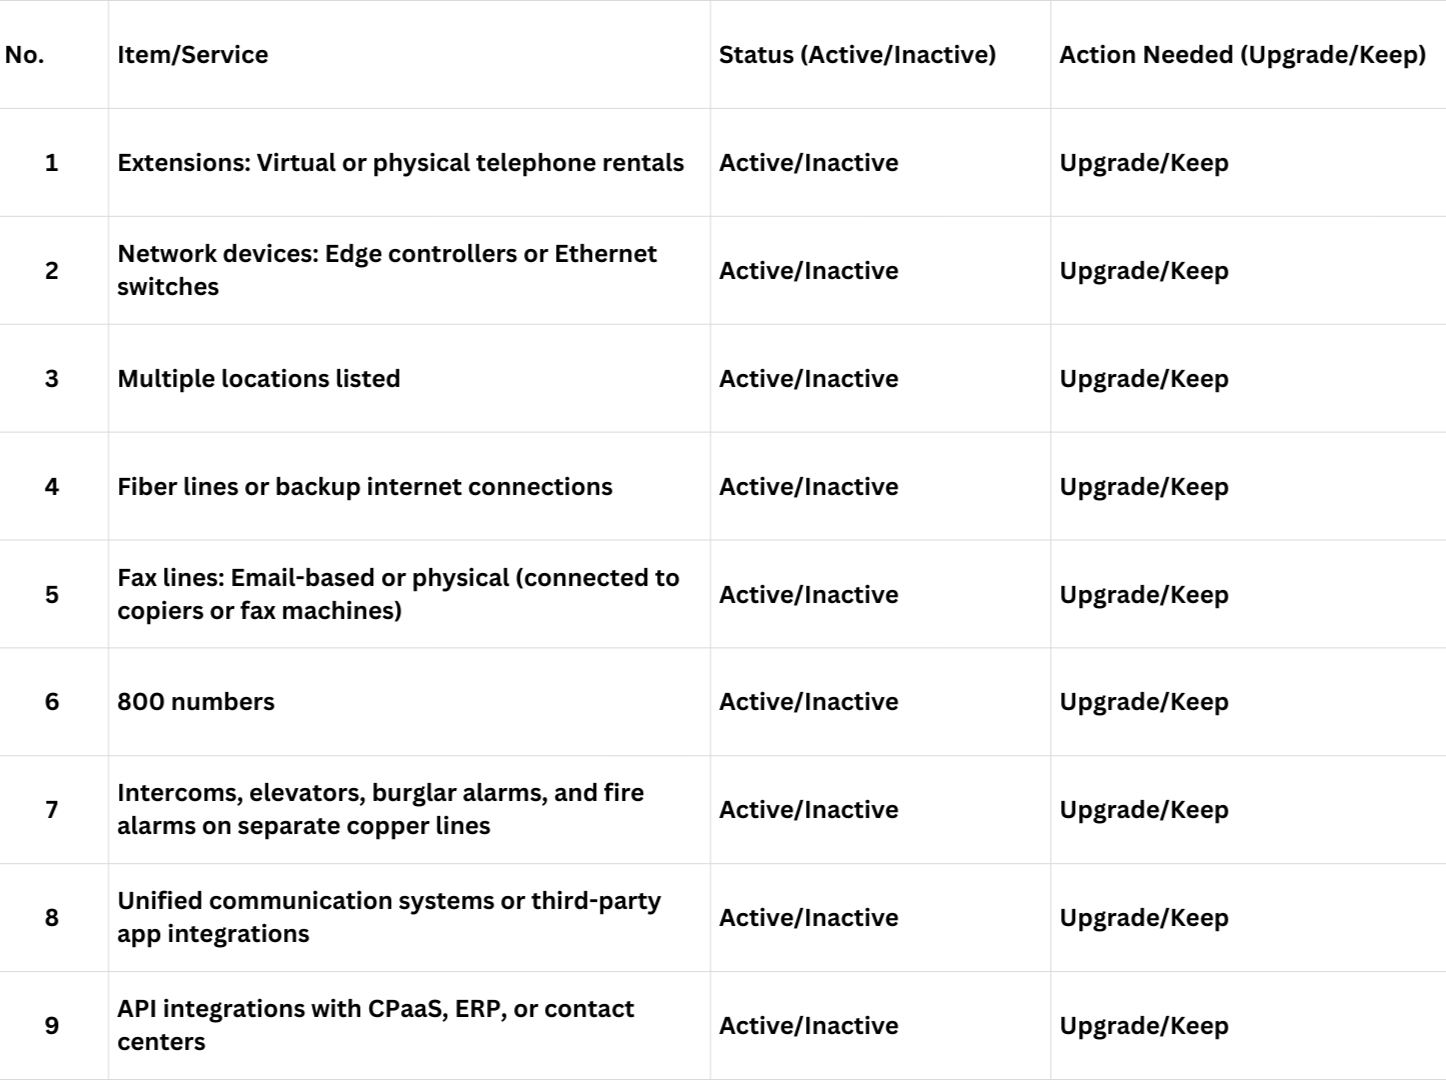Select Upgrade/Keep action for Fax lines row

pyautogui.click(x=1144, y=595)
